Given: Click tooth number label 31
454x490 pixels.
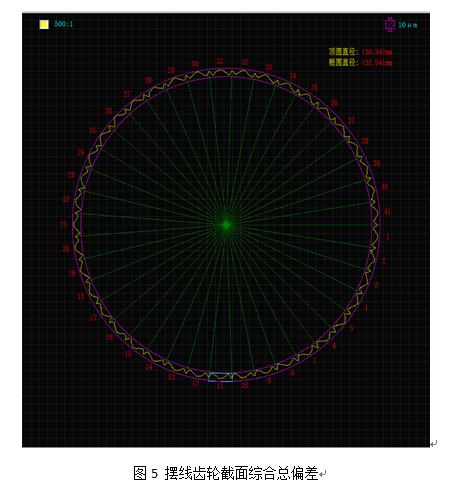Looking at the screenshot, I should (x=220, y=61).
